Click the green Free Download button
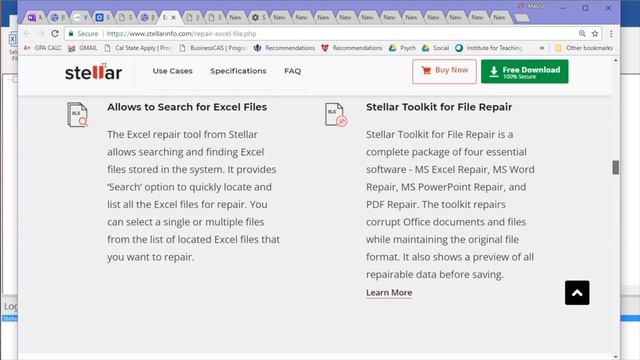The width and height of the screenshot is (640, 360). [x=524, y=71]
